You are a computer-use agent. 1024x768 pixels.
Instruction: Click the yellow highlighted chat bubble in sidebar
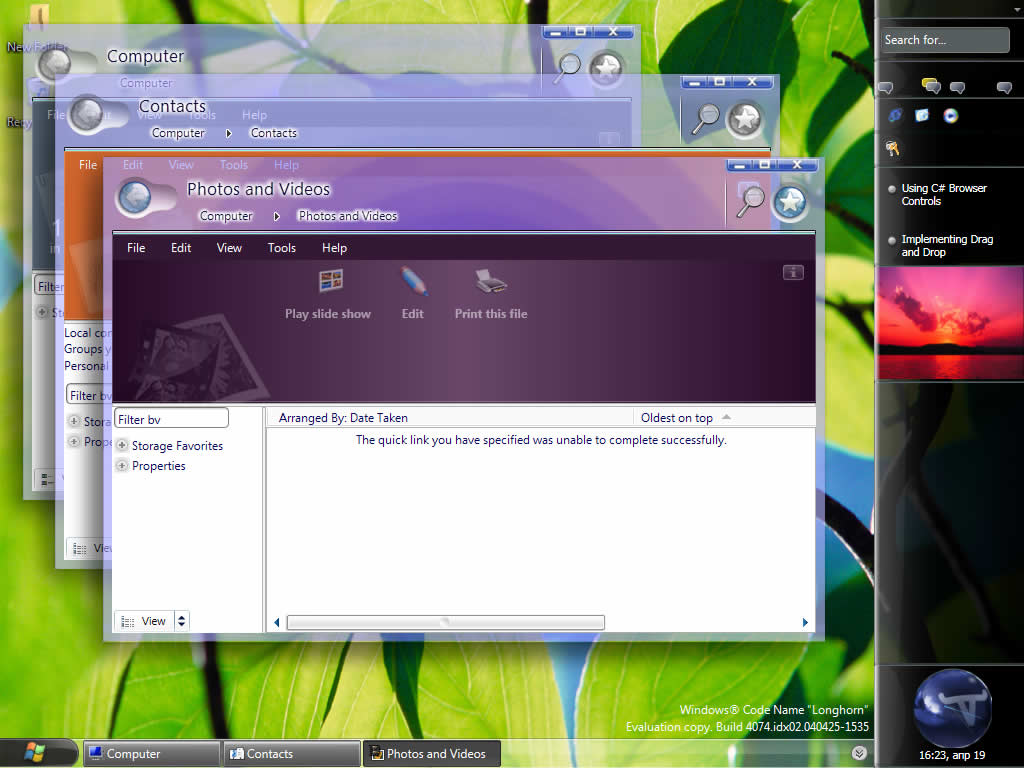[x=931, y=85]
